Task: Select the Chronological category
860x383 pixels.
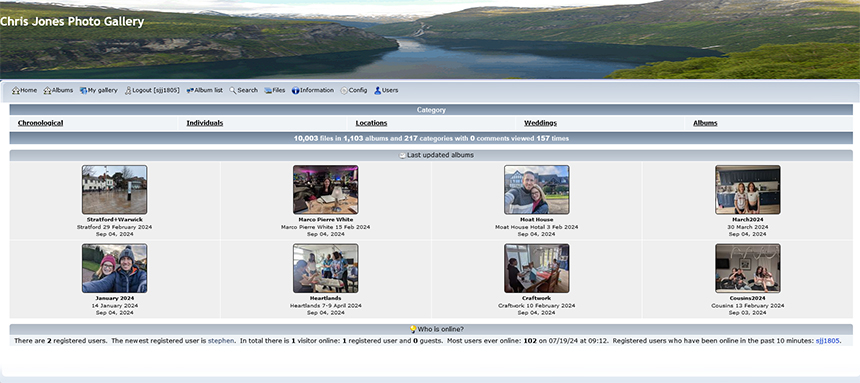Action: [x=41, y=123]
